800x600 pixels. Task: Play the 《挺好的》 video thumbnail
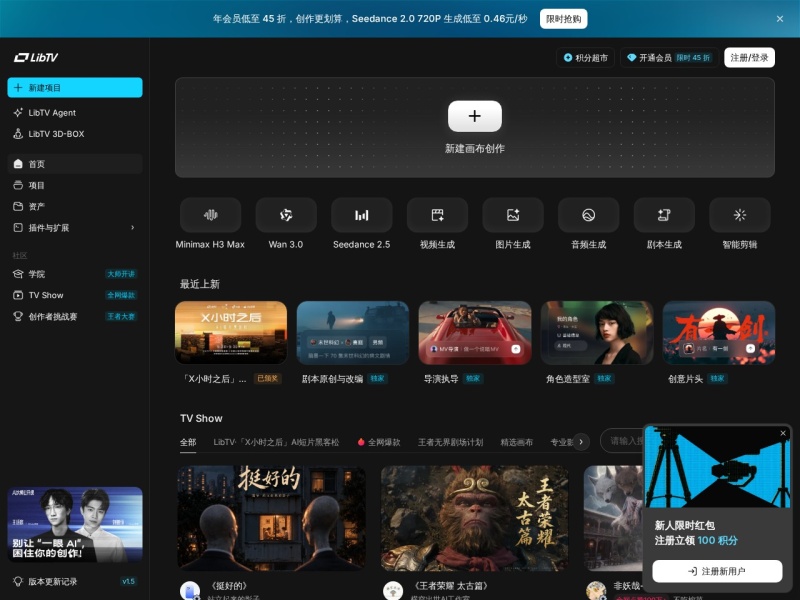pos(271,517)
